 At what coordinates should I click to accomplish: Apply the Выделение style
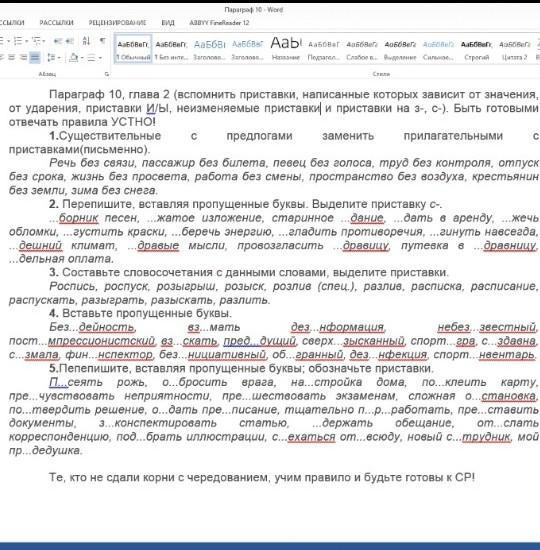pyautogui.click(x=400, y=49)
